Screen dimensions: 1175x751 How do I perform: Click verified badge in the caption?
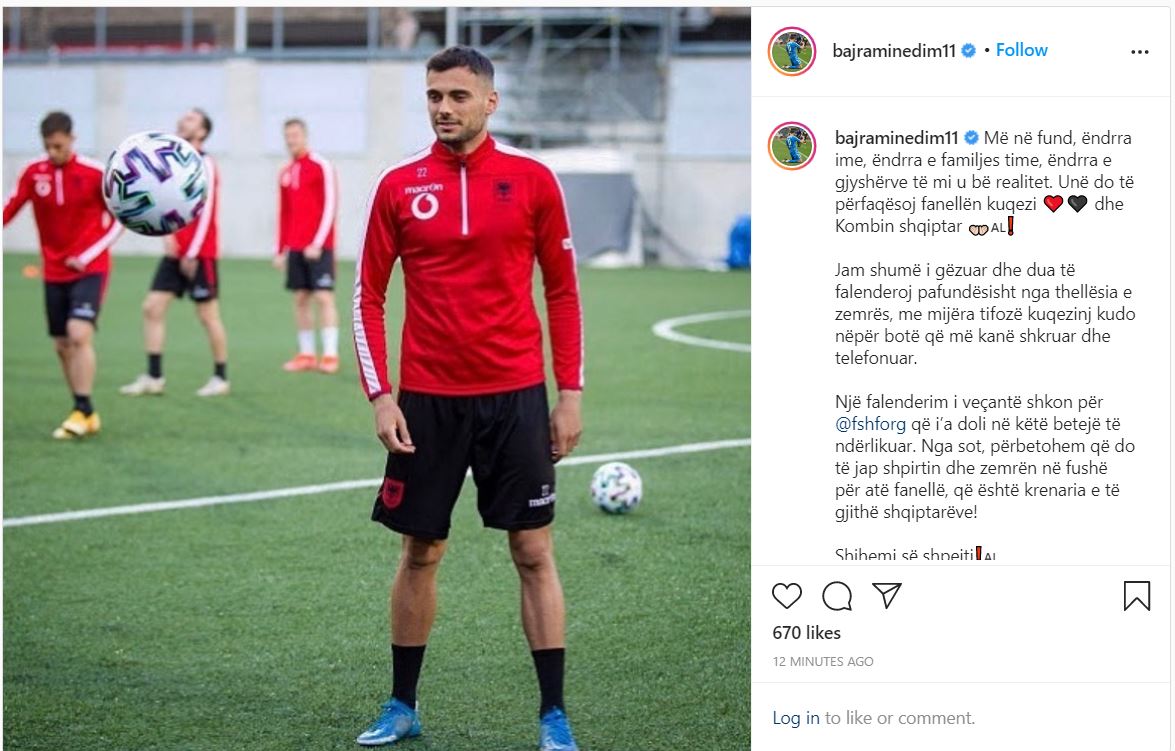pos(971,138)
